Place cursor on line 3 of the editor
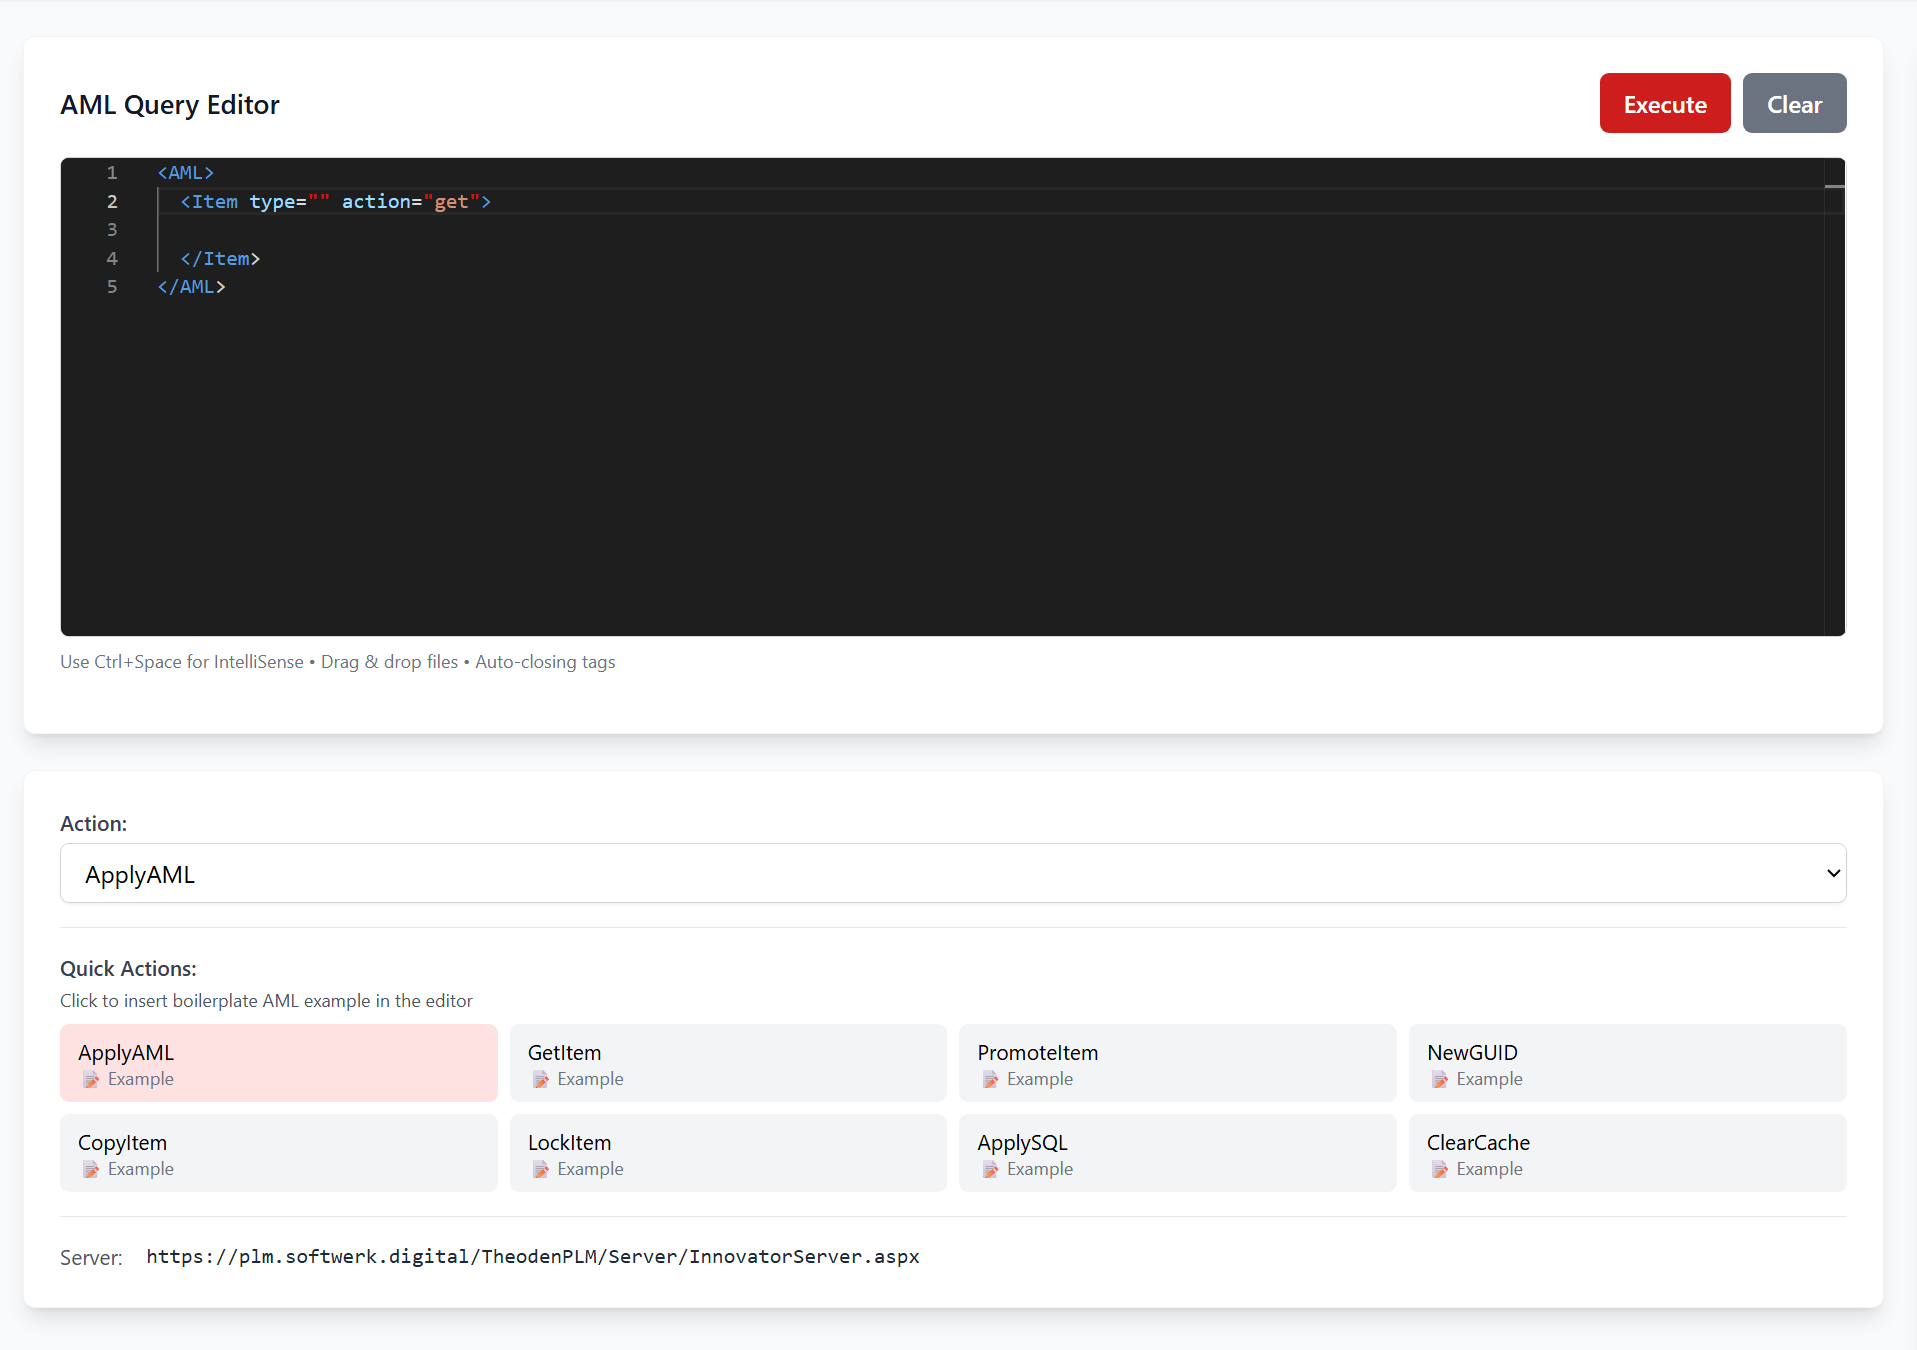The image size is (1917, 1350). (400, 230)
